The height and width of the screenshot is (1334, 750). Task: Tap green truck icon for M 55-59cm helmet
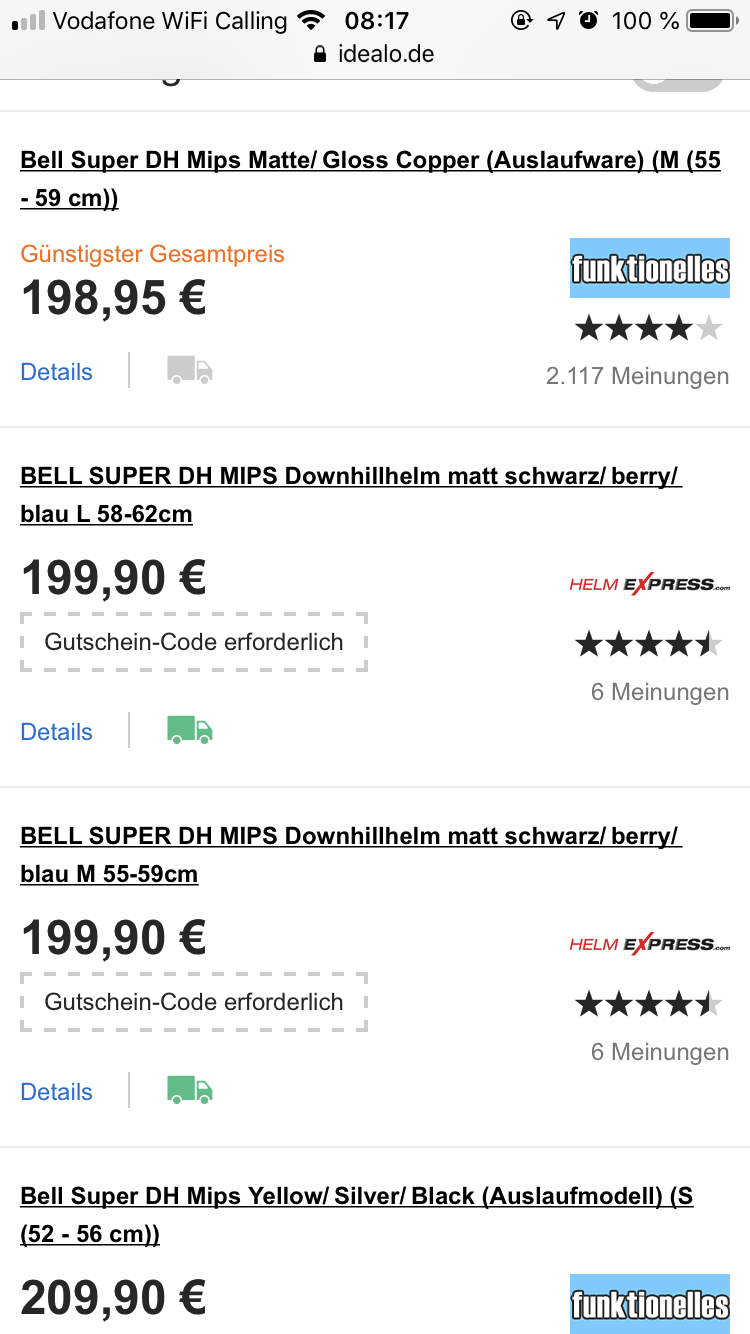click(x=190, y=1091)
